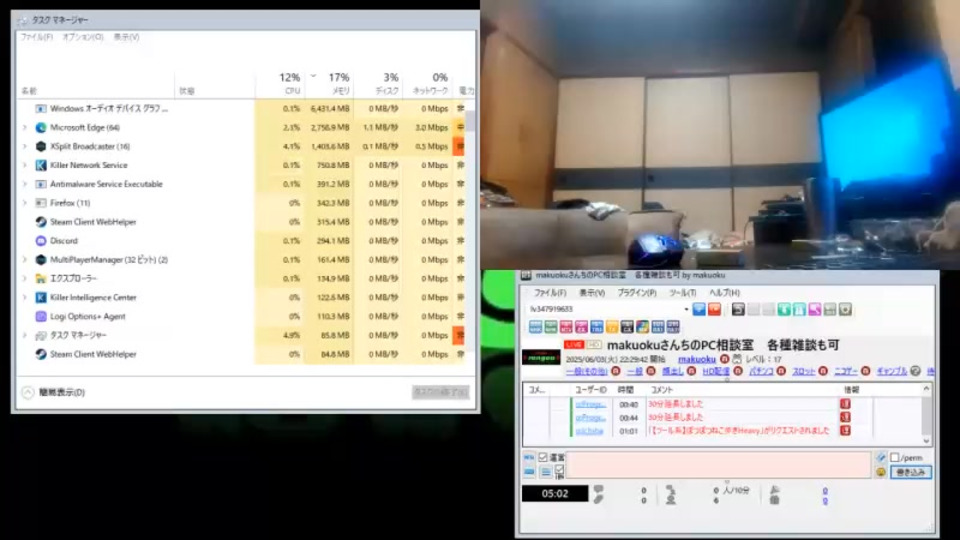Open the broadcast ID lv347919633 dropdown arrow
This screenshot has width=960, height=540.
pyautogui.click(x=686, y=309)
